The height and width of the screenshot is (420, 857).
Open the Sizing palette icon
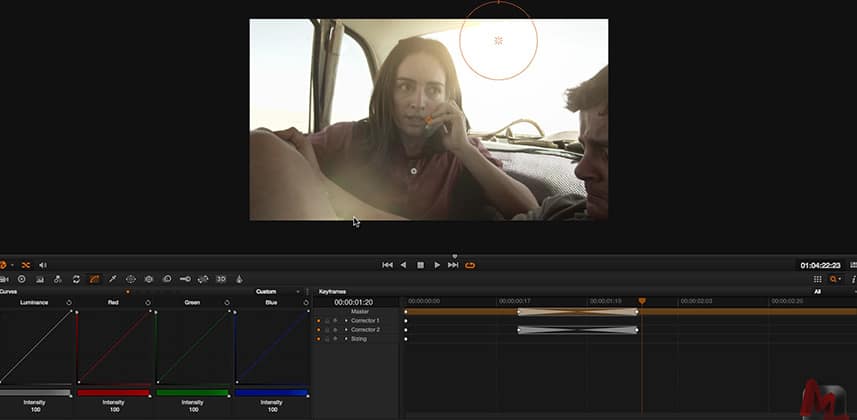tap(203, 279)
